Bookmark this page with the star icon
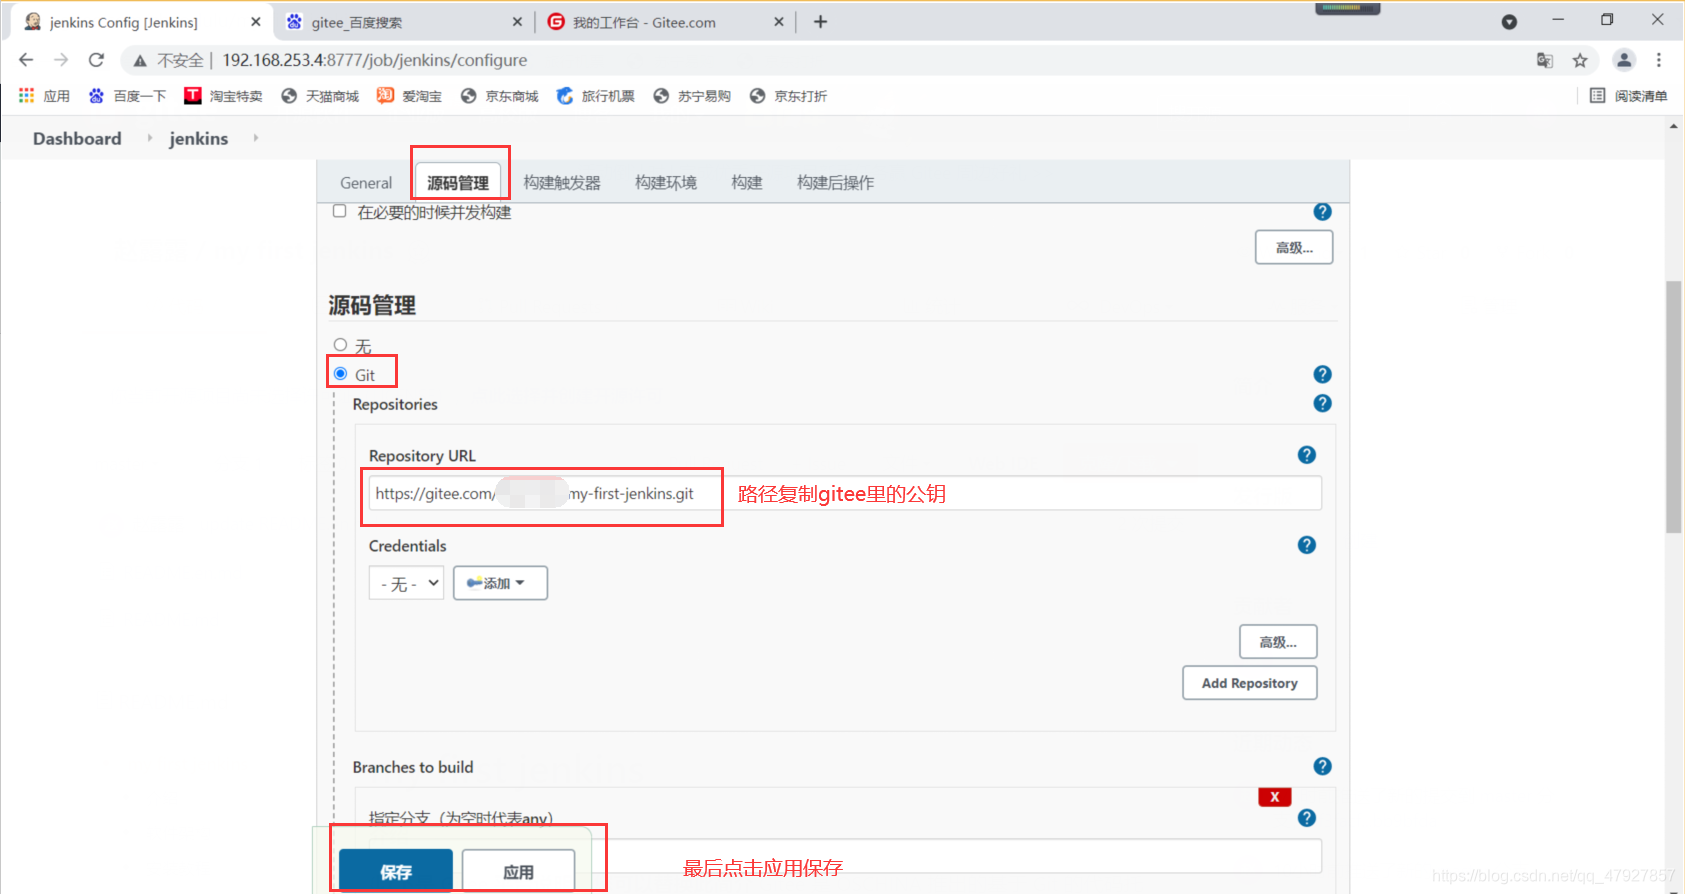Screen dimensions: 1685x894 (1580, 61)
